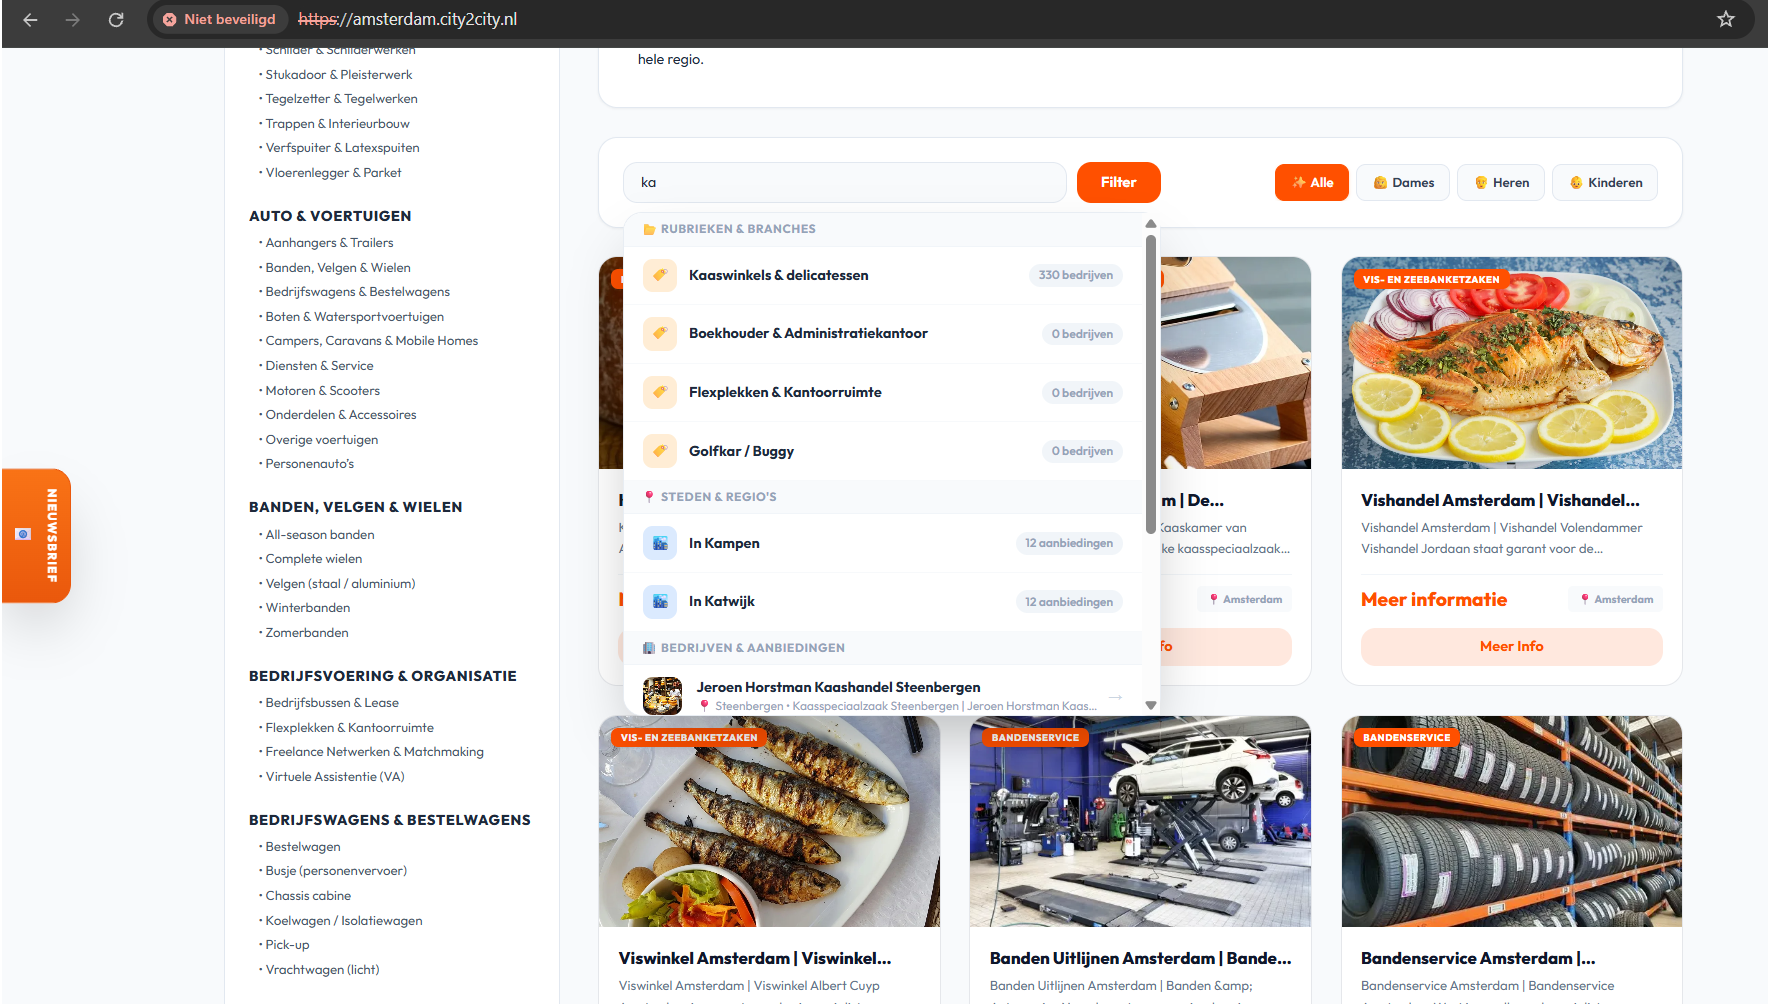Click the orange Filter button
This screenshot has height=1004, width=1768.
tap(1119, 182)
